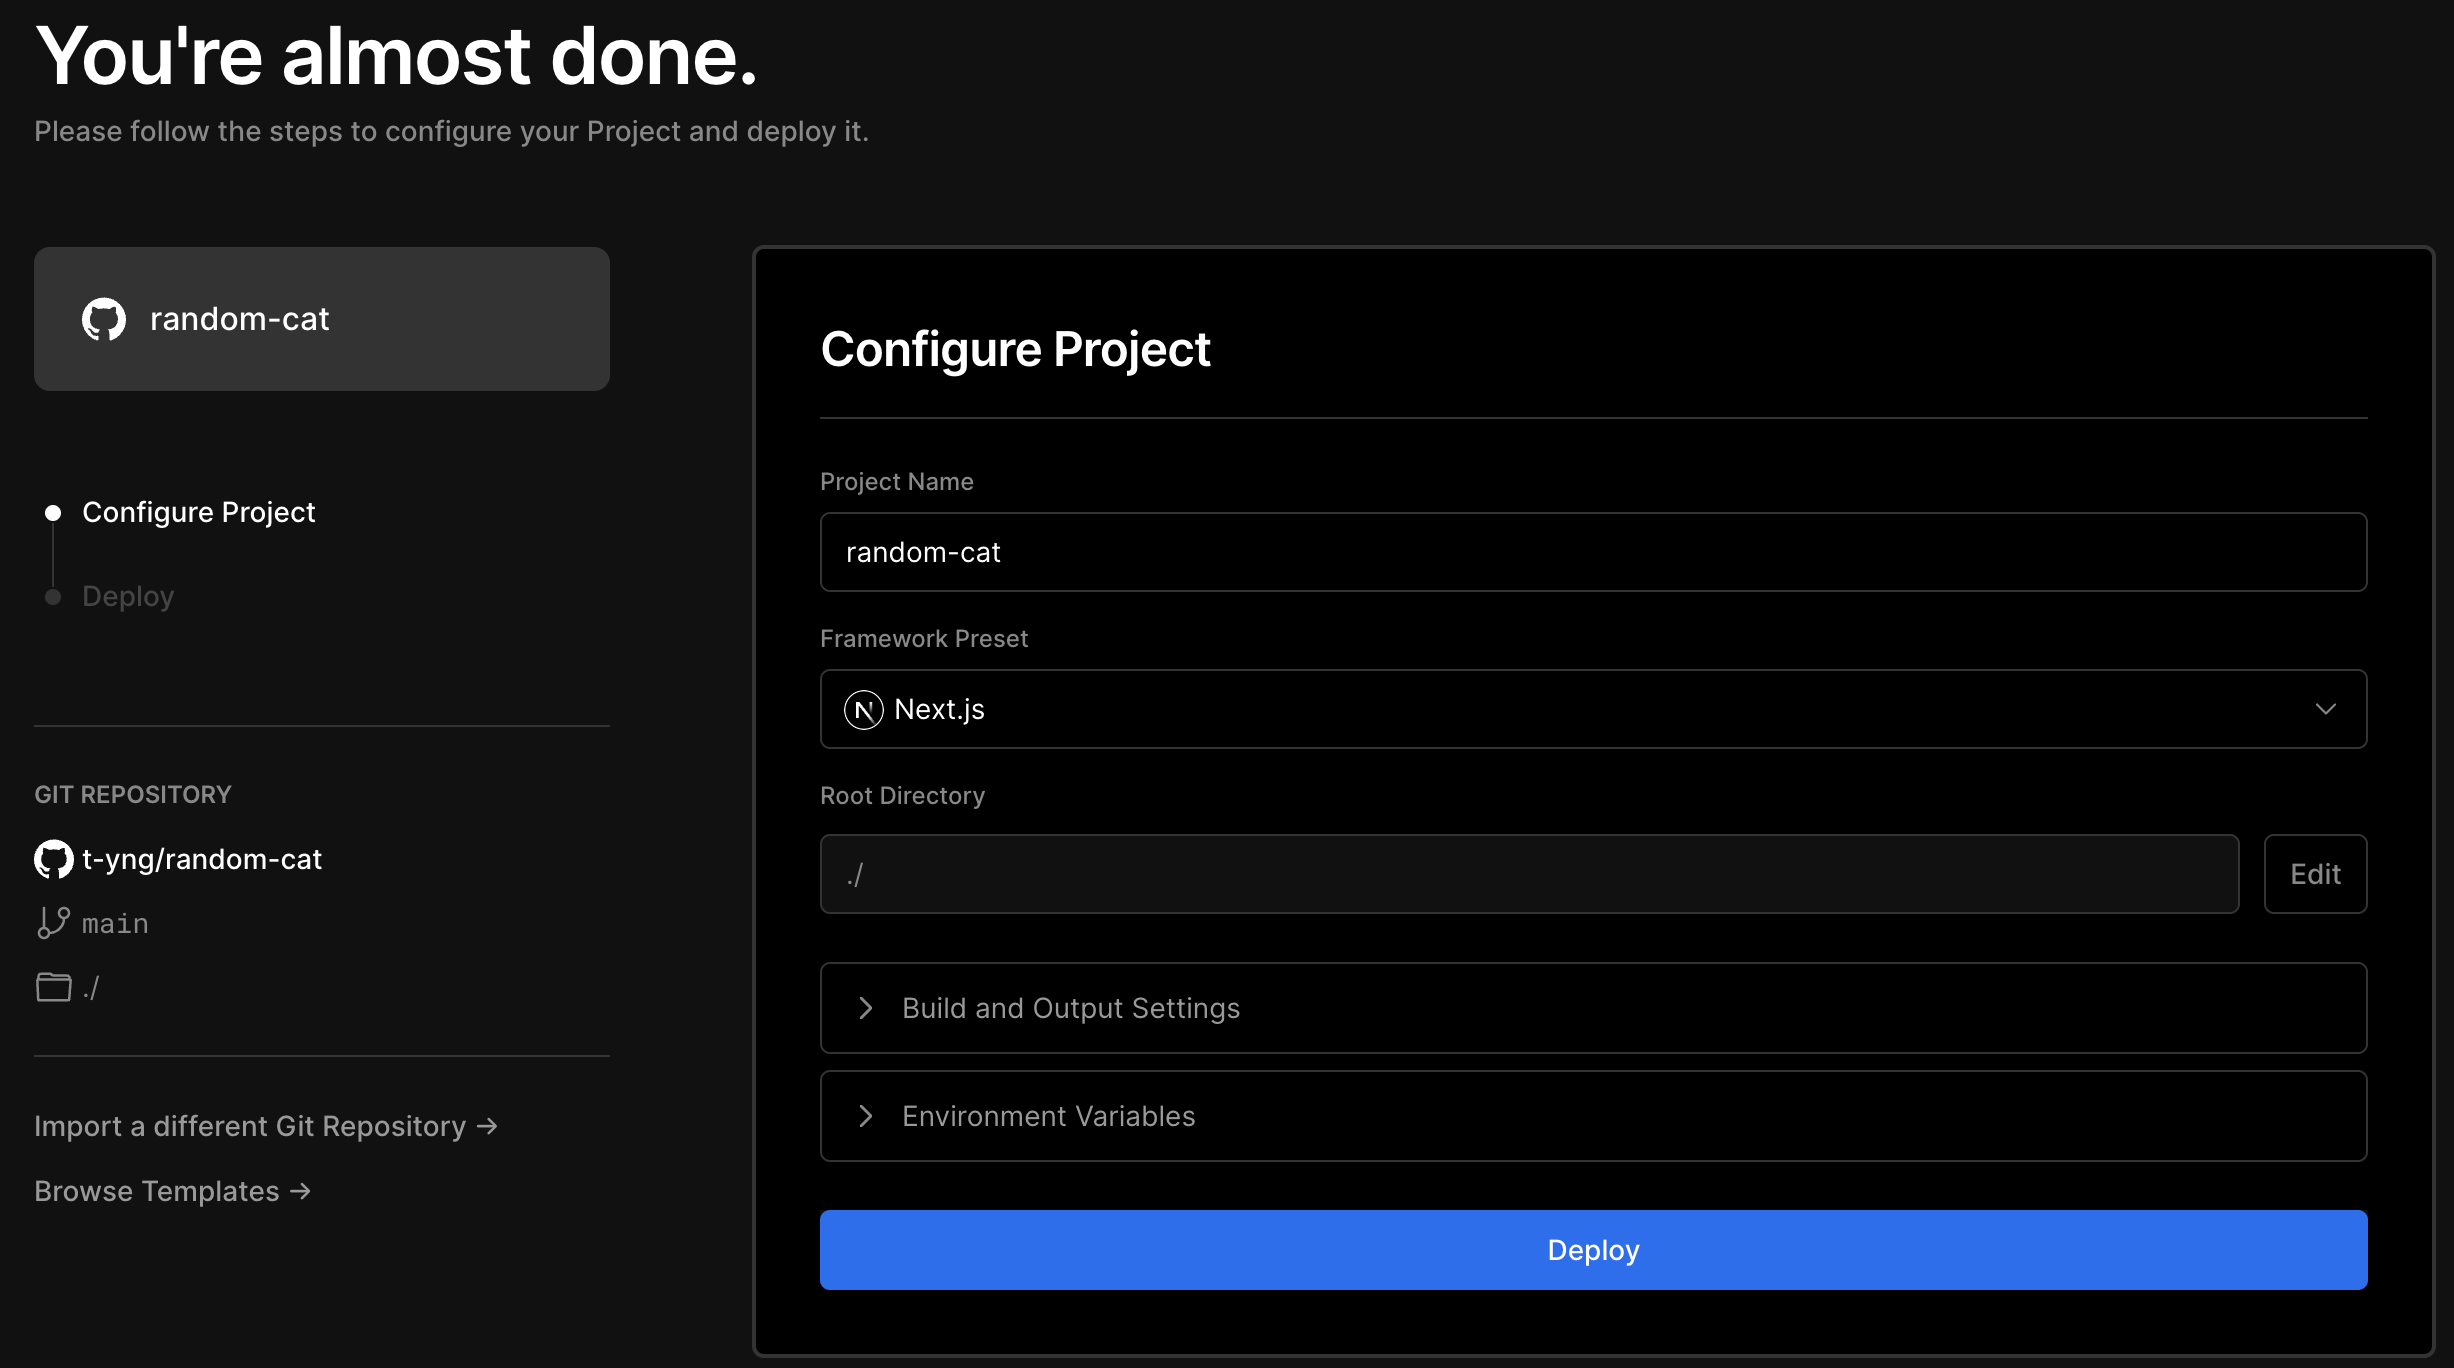Click Import a different Git Repository link

point(266,1125)
